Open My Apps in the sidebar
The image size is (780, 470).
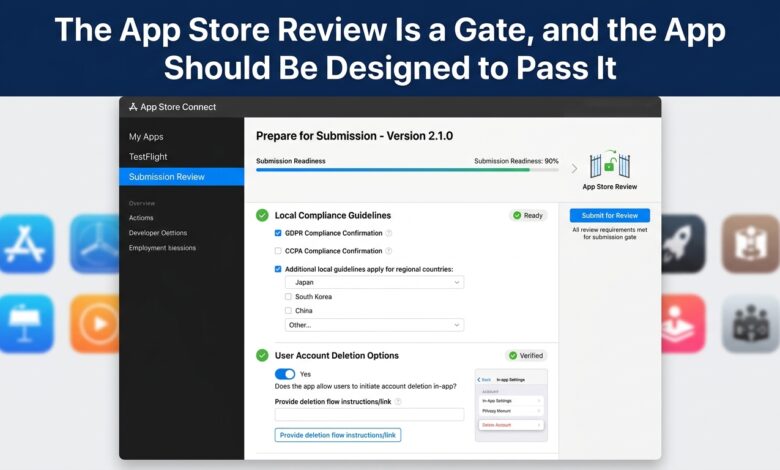[x=146, y=137]
